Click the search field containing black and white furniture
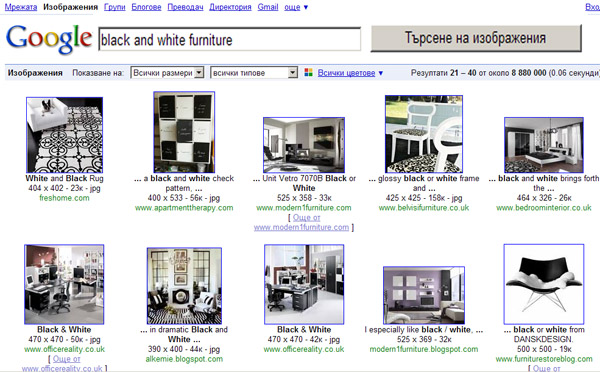 [x=230, y=39]
